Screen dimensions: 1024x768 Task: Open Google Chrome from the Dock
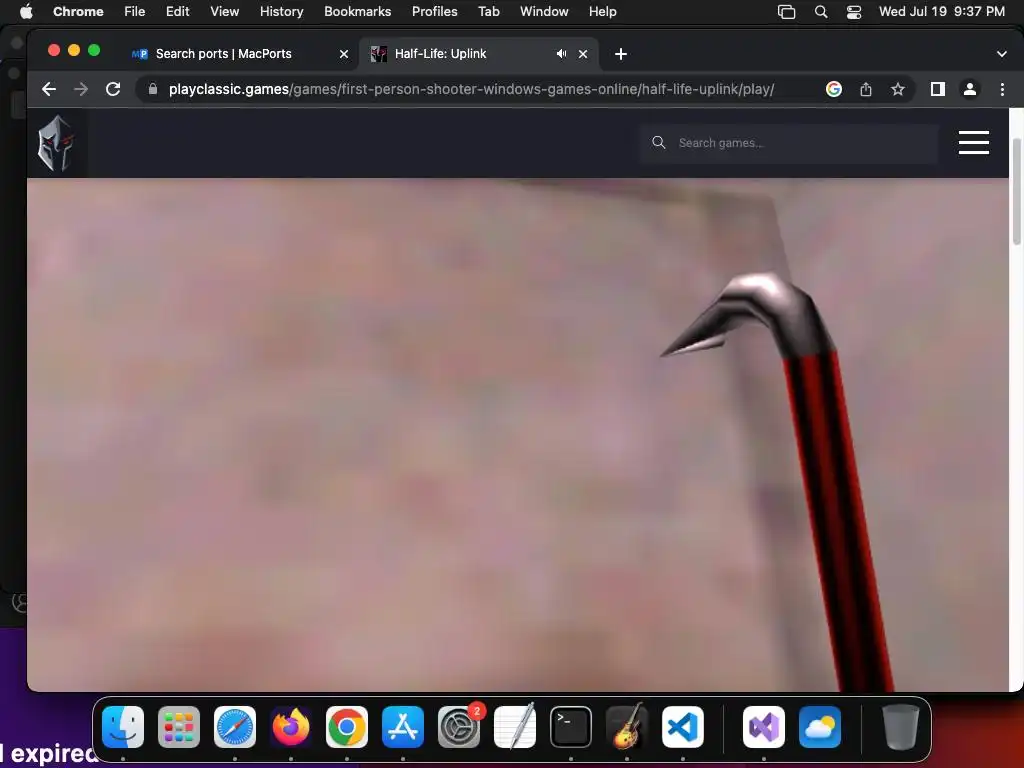pyautogui.click(x=347, y=727)
